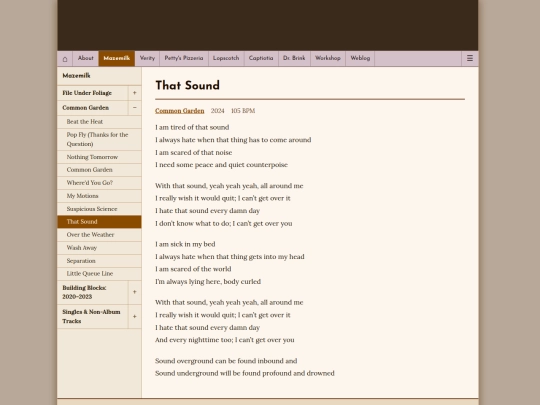Screen dimensions: 540x405
Task: Select Suspicious Science in sidebar
Action: tap(99, 209)
